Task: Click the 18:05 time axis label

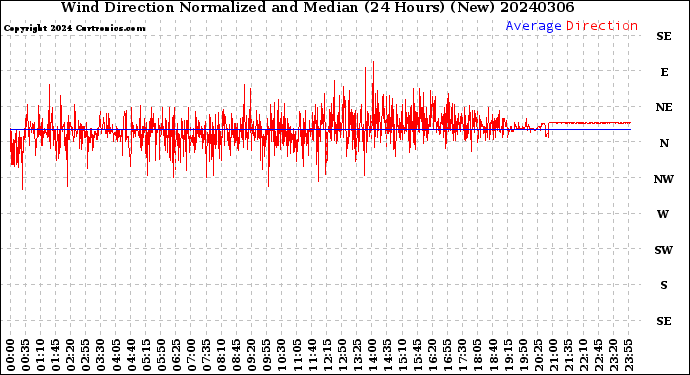Action: [x=477, y=355]
